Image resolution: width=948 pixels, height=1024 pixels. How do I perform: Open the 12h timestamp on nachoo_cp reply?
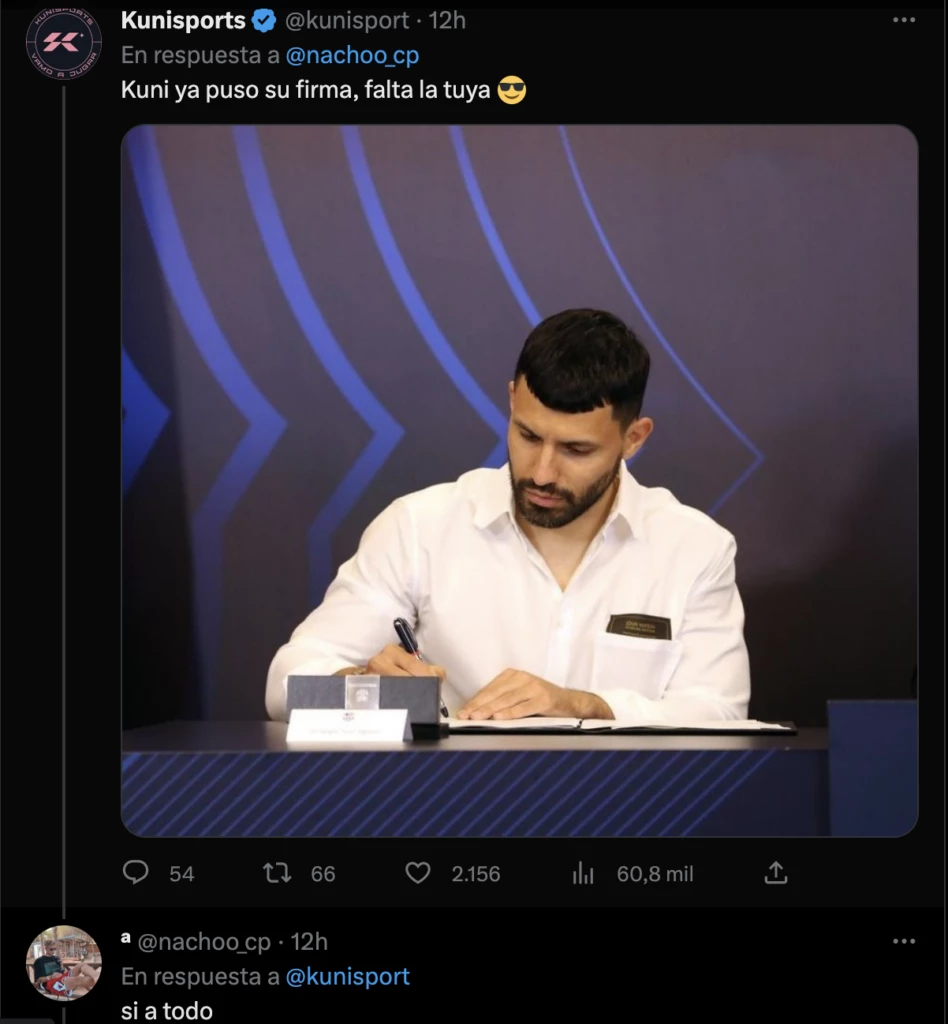[309, 941]
